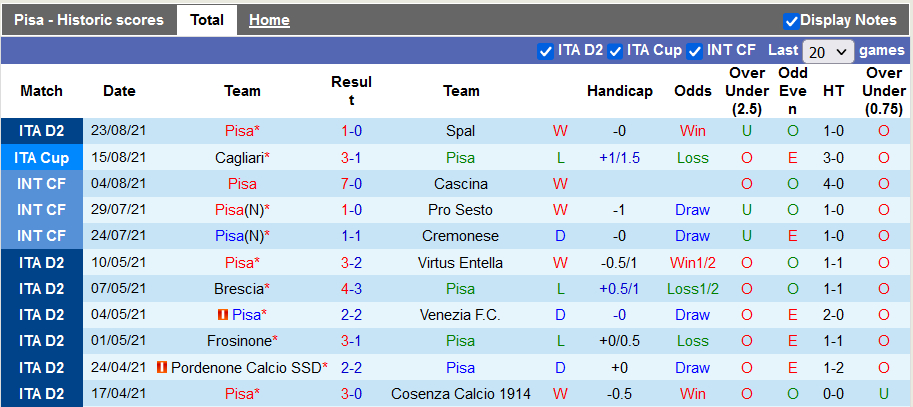Uncheck the ITA Cup filter checkbox
This screenshot has height=407, width=913.
click(615, 51)
